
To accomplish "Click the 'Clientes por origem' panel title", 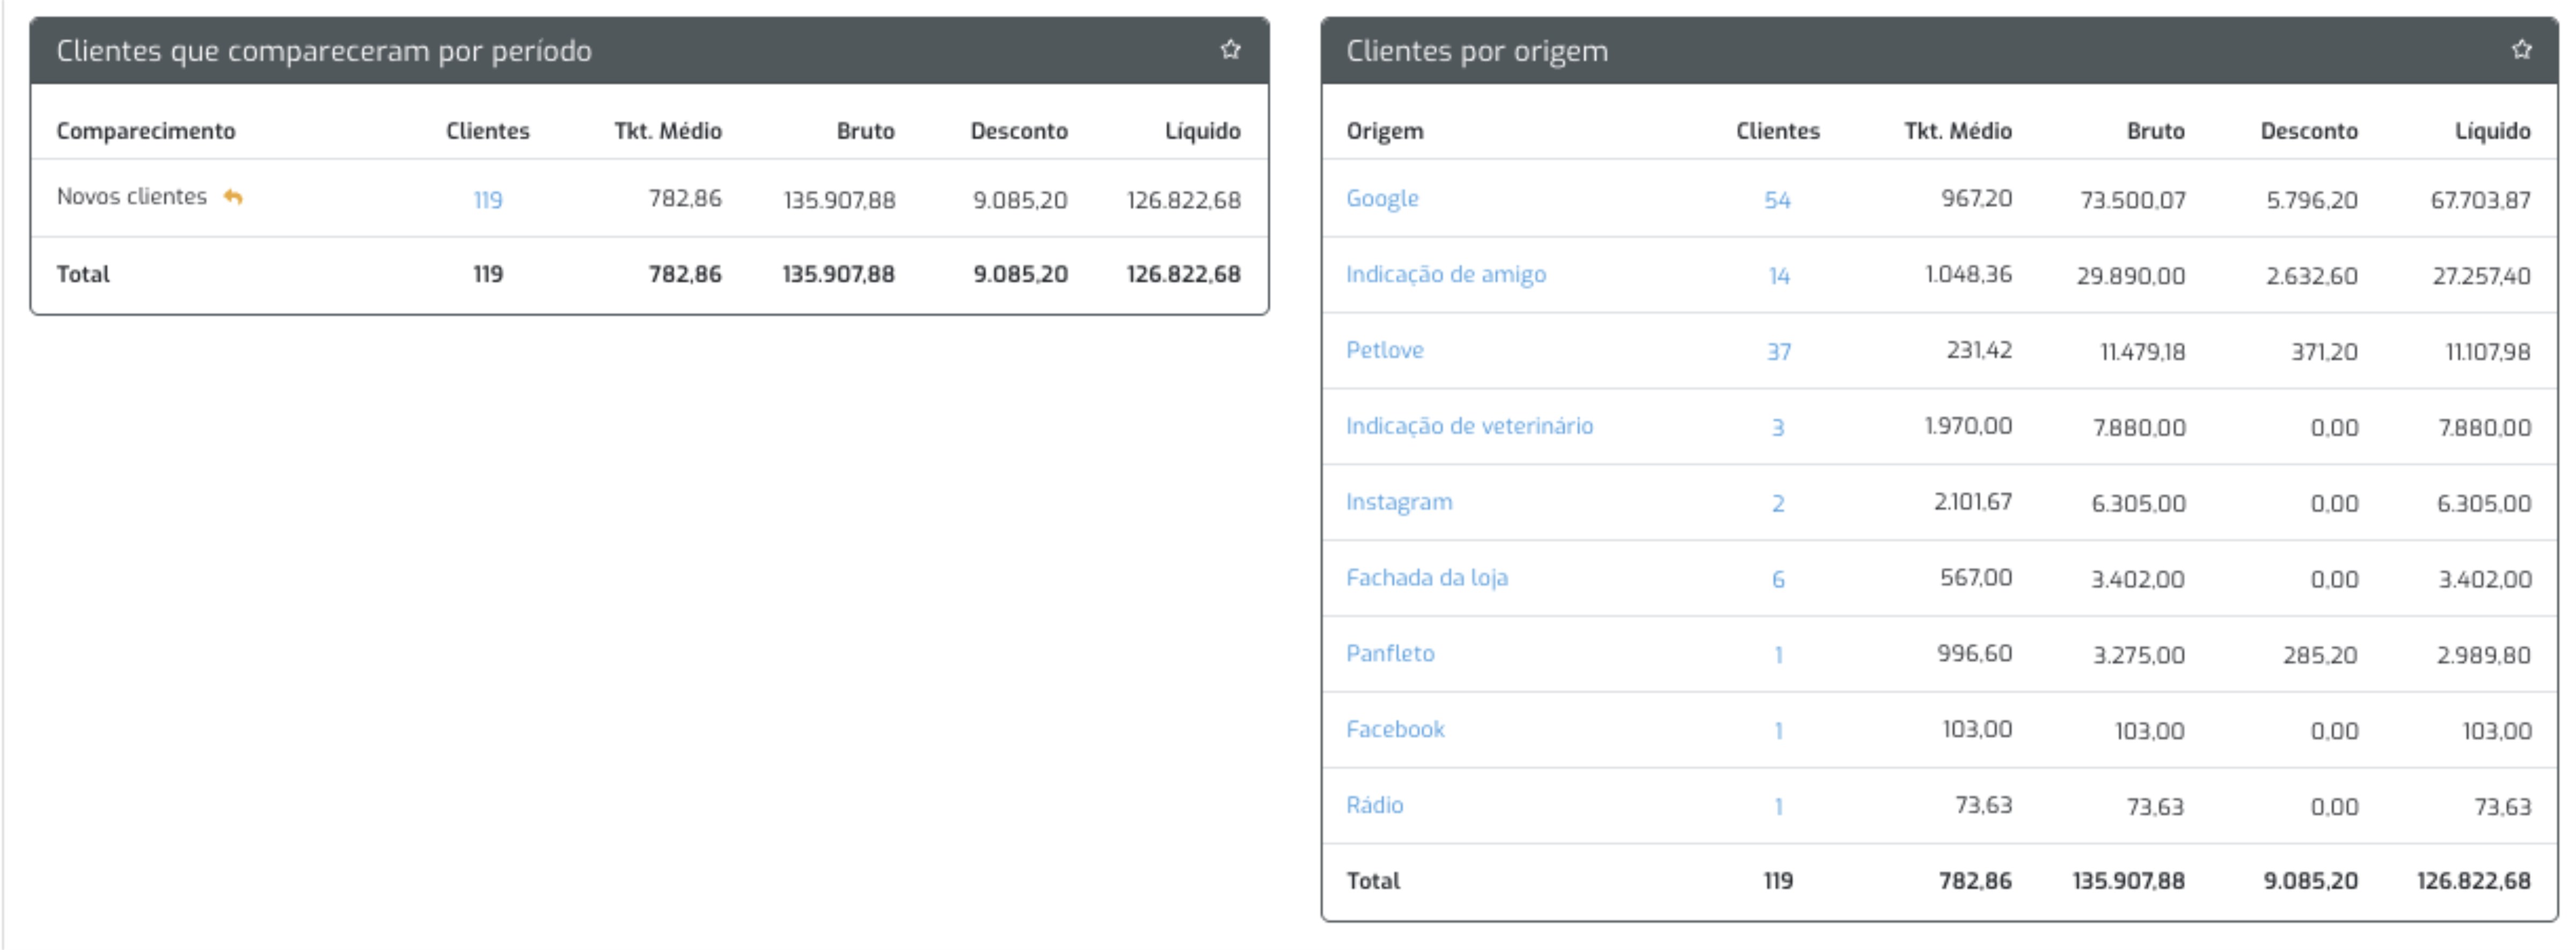I will [x=1476, y=51].
